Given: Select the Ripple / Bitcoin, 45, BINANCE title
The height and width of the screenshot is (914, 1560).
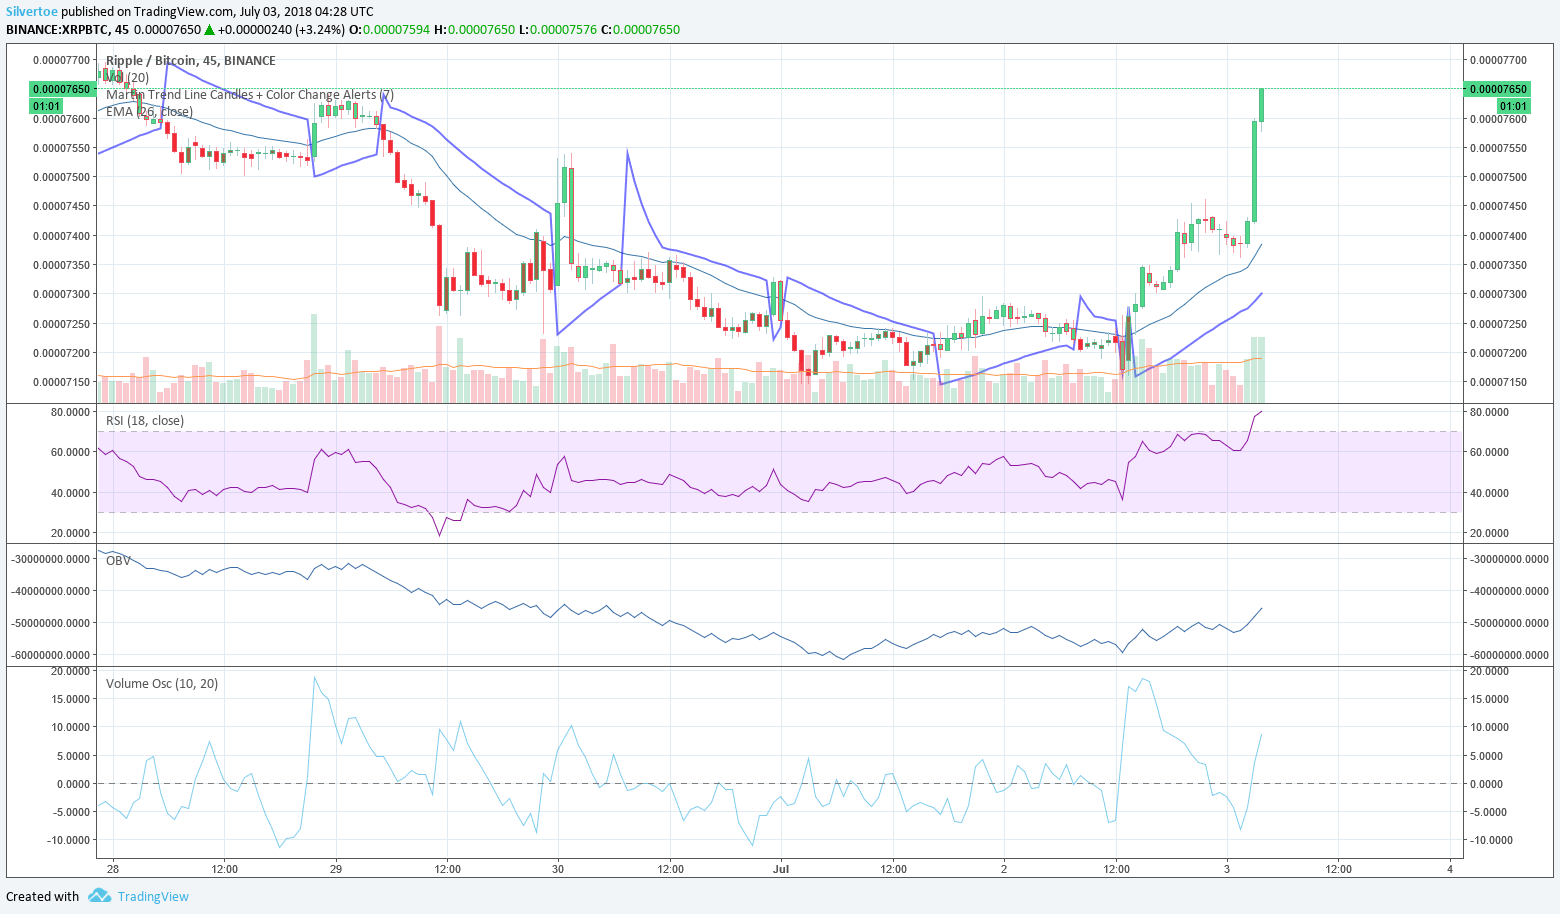Looking at the screenshot, I should pyautogui.click(x=190, y=61).
